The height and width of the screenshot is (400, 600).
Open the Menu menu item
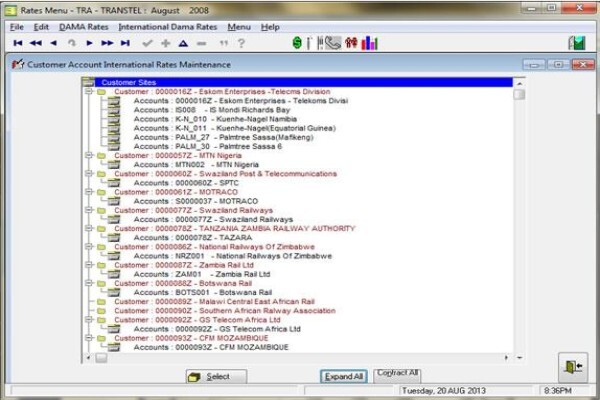[x=239, y=27]
